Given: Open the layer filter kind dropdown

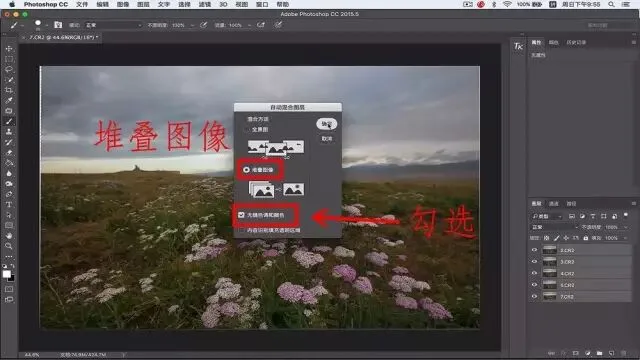Looking at the screenshot, I should point(547,216).
